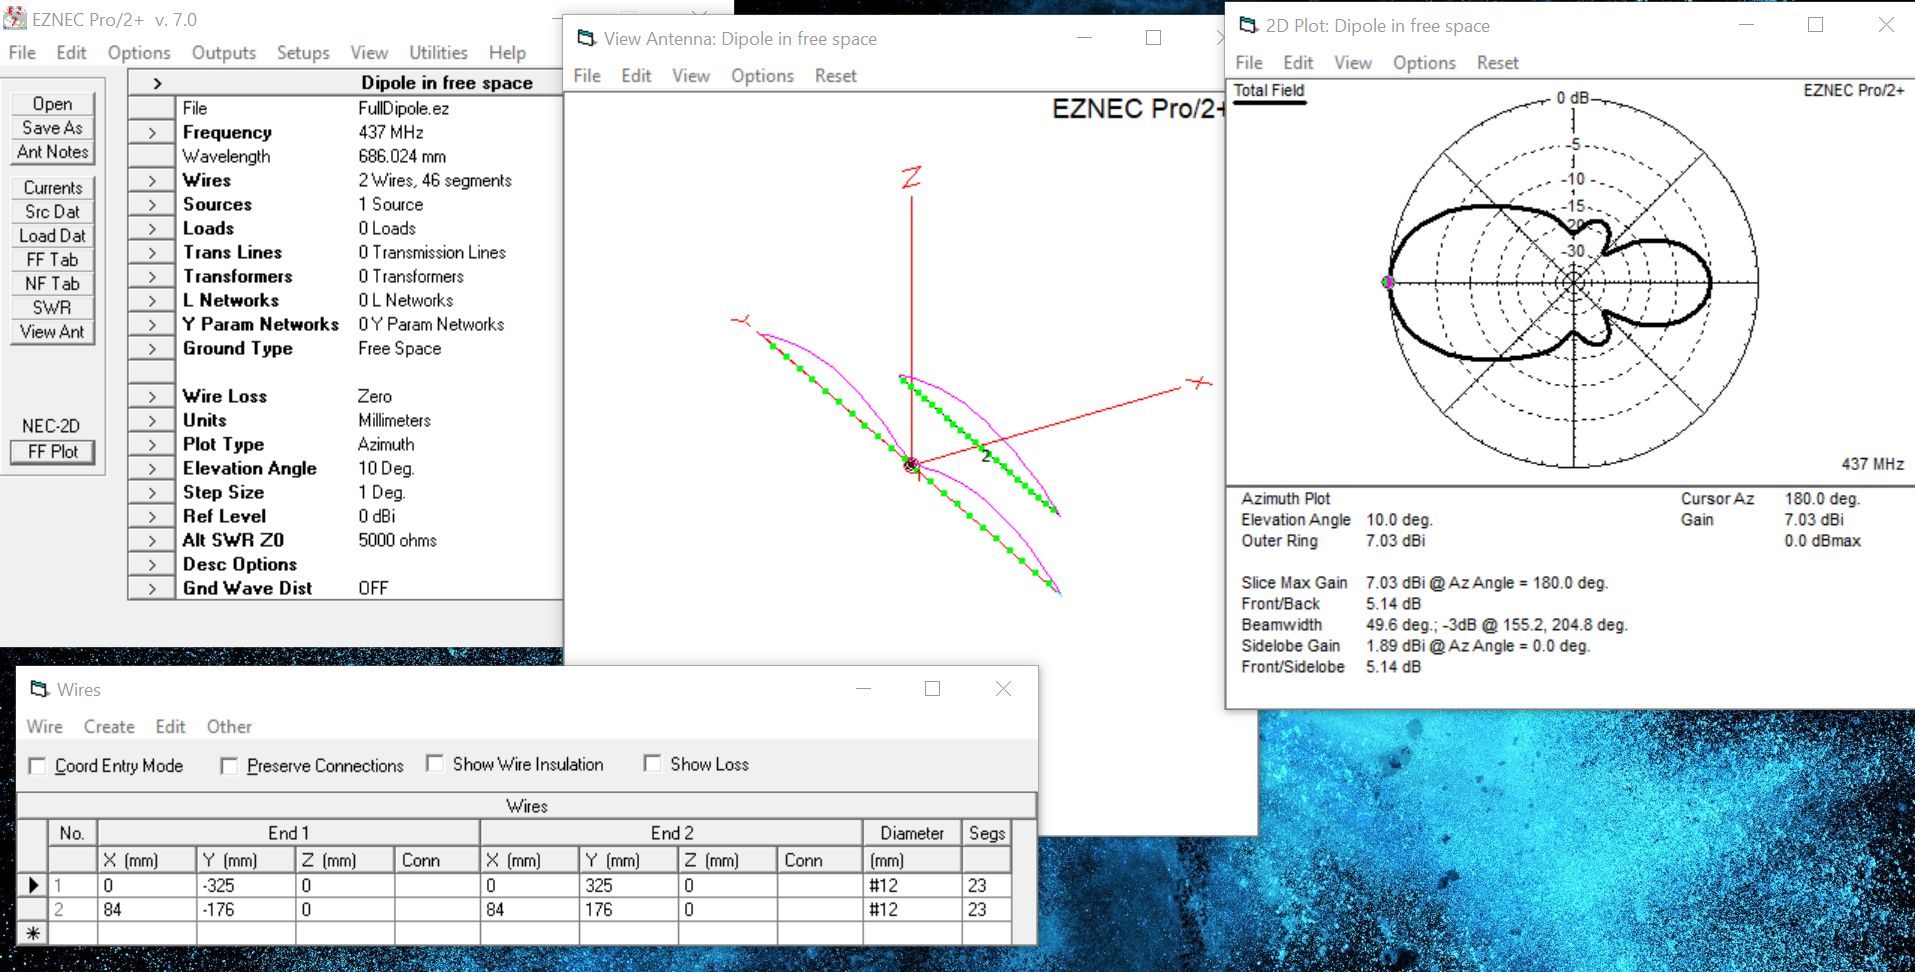This screenshot has width=1915, height=972.
Task: Toggle Preserve Connections checkbox
Action: point(229,766)
